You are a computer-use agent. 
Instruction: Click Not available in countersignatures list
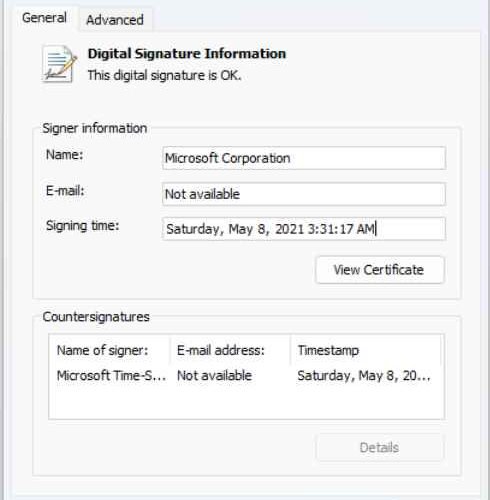pyautogui.click(x=214, y=376)
